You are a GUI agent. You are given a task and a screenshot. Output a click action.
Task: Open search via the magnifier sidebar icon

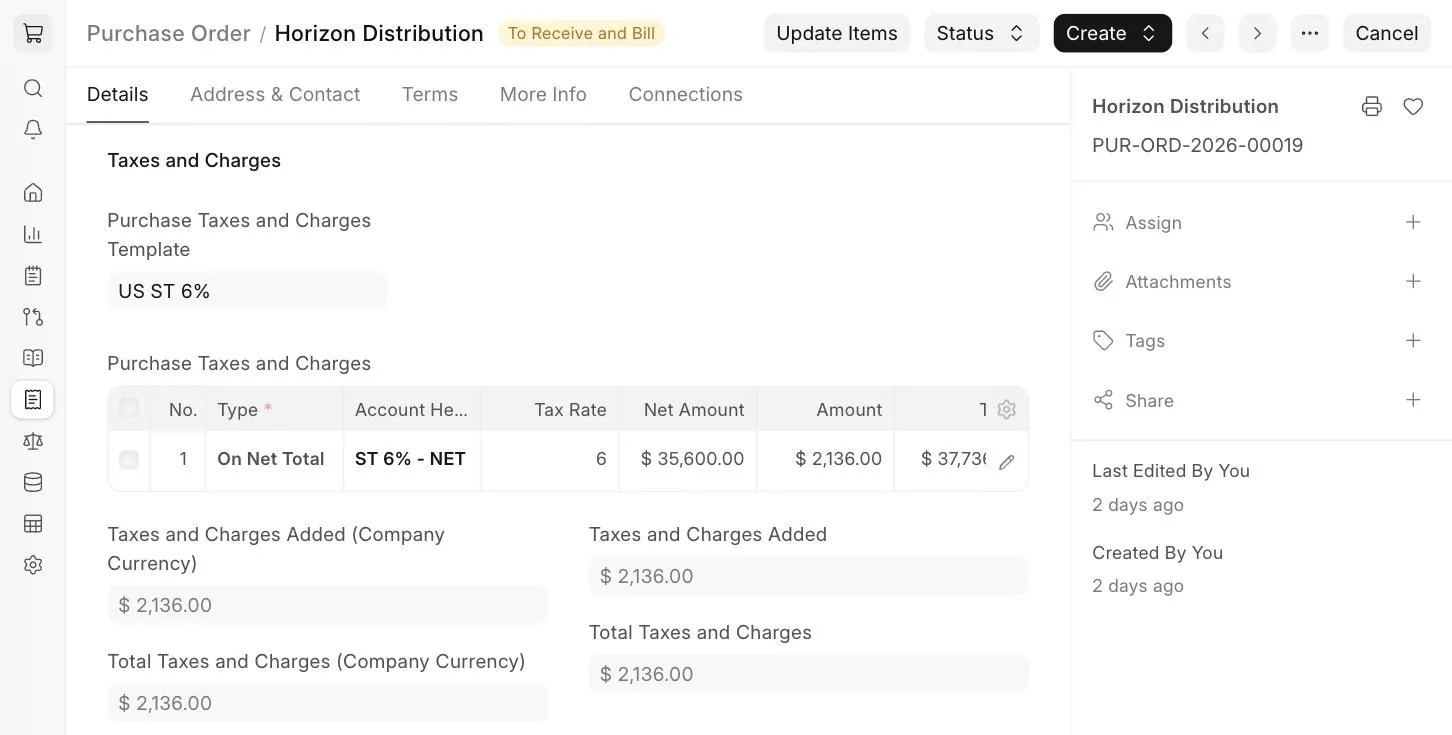(x=33, y=88)
